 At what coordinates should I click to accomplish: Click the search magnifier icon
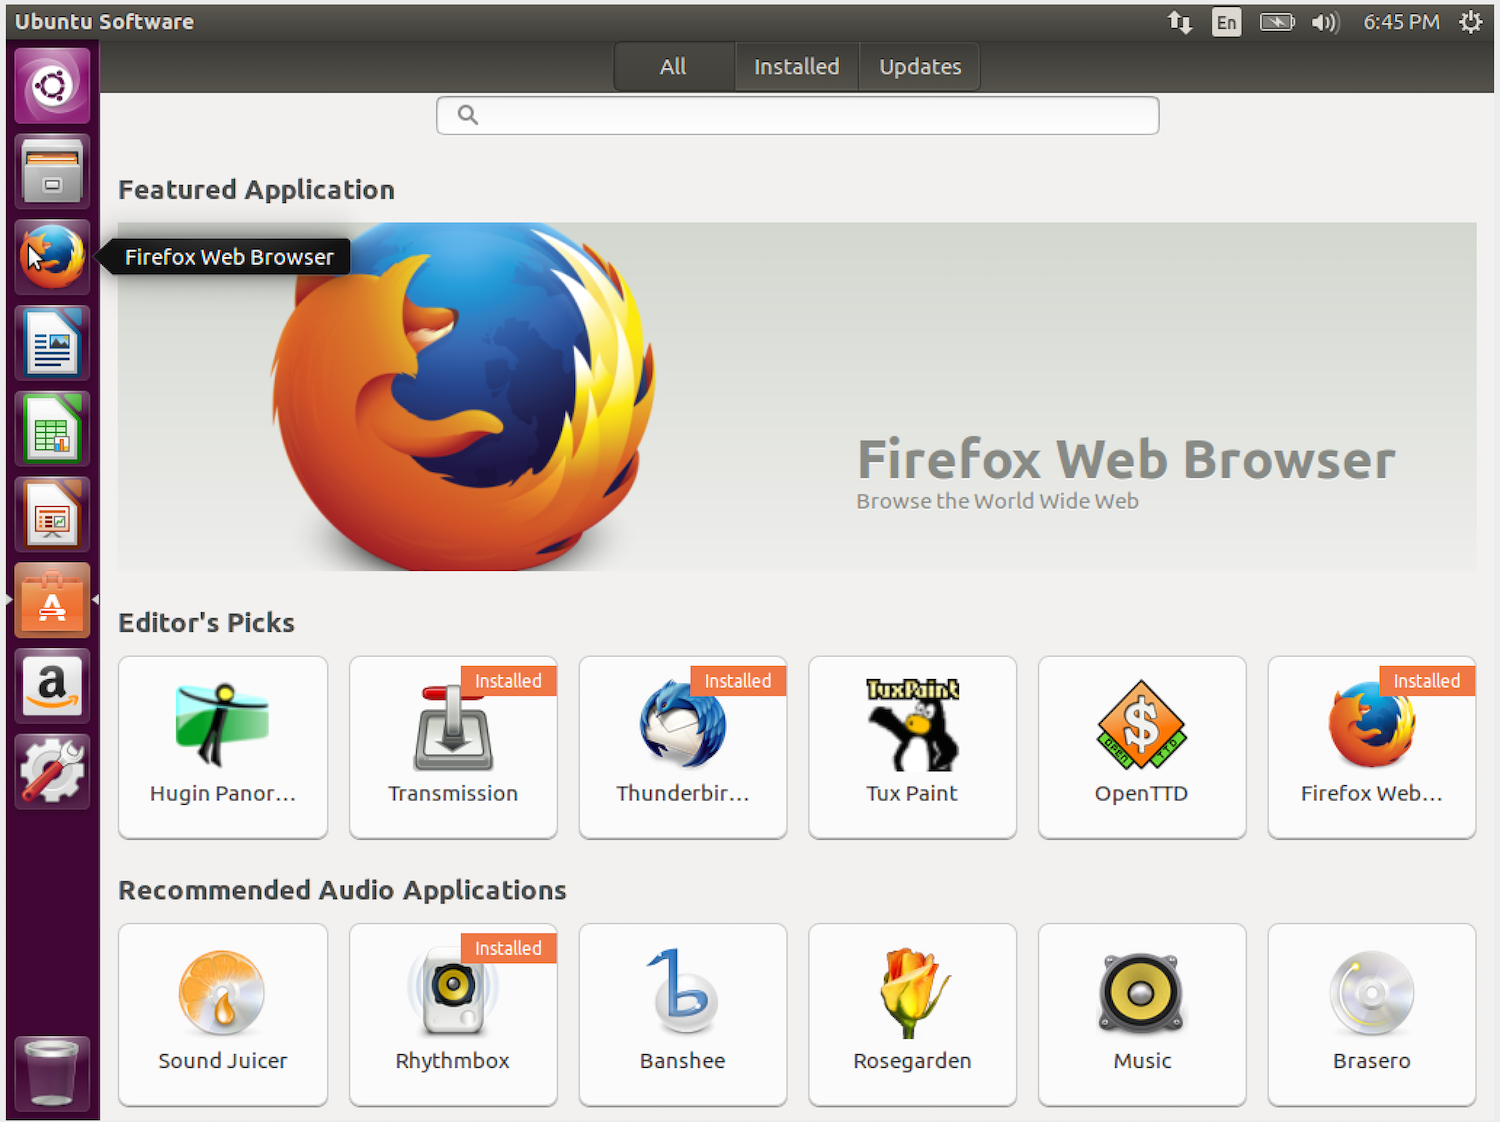[467, 115]
